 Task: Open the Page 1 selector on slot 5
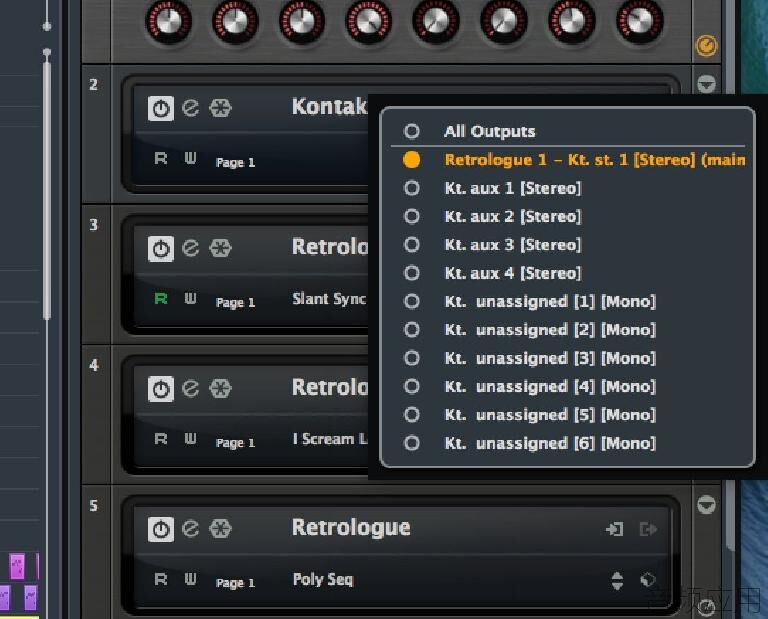[x=235, y=583]
